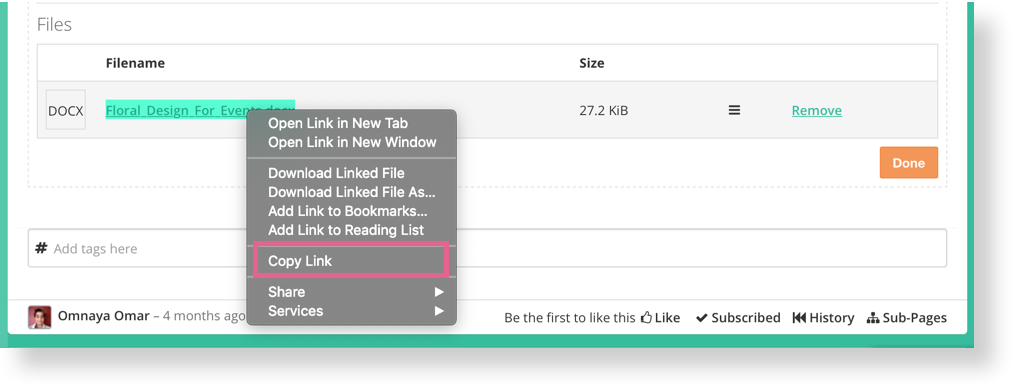
Task: Open page History icon
Action: (799, 318)
